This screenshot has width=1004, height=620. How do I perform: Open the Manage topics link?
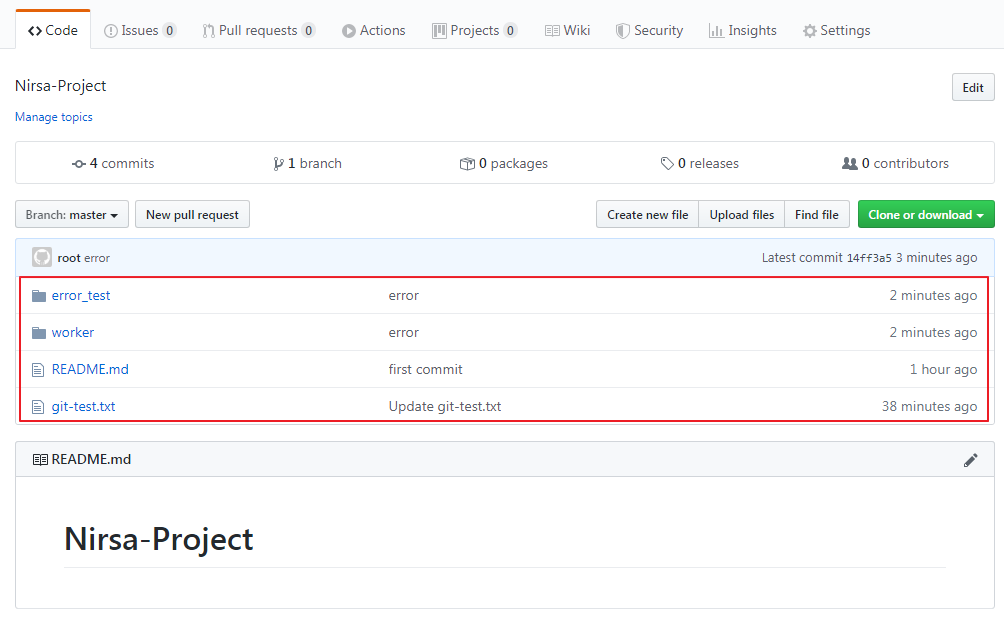coord(53,117)
